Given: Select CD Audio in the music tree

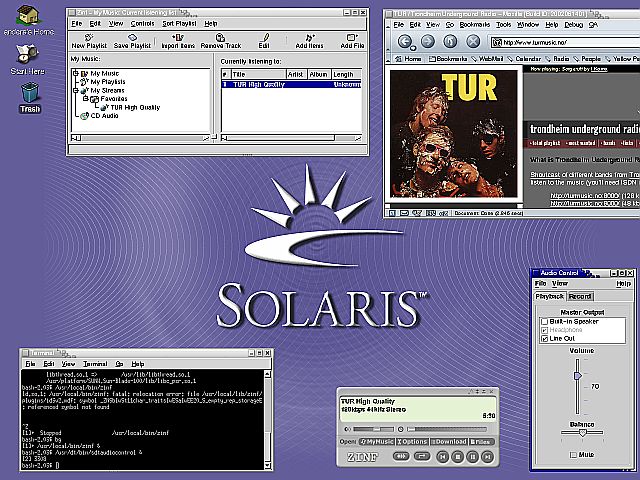Looking at the screenshot, I should point(104,116).
